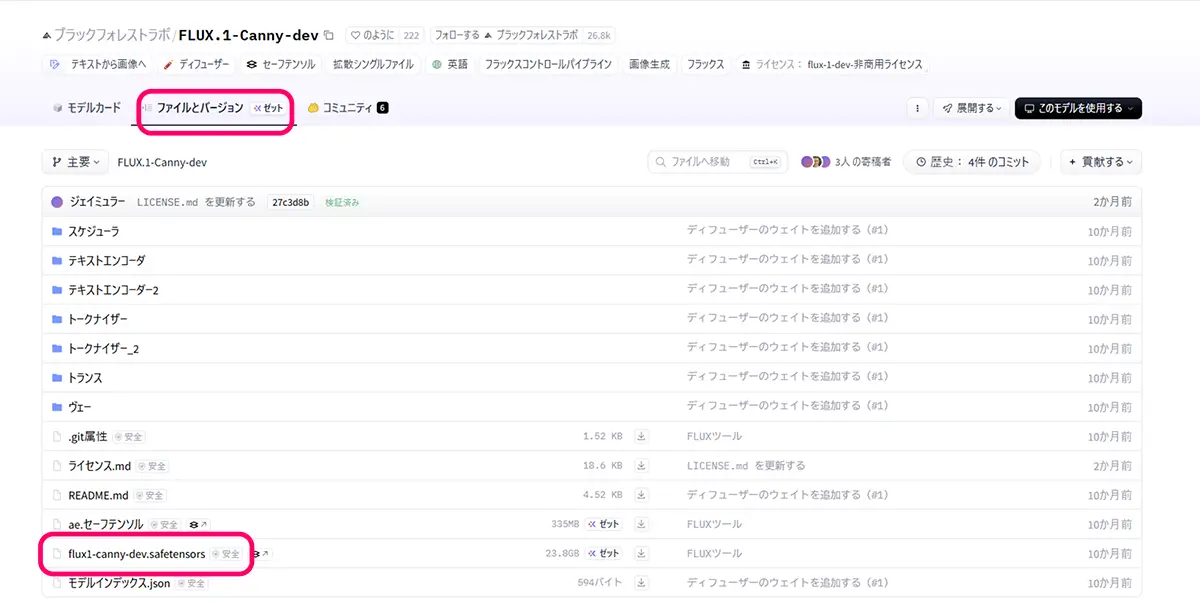Open commit hash 27c3d8b

(x=291, y=202)
